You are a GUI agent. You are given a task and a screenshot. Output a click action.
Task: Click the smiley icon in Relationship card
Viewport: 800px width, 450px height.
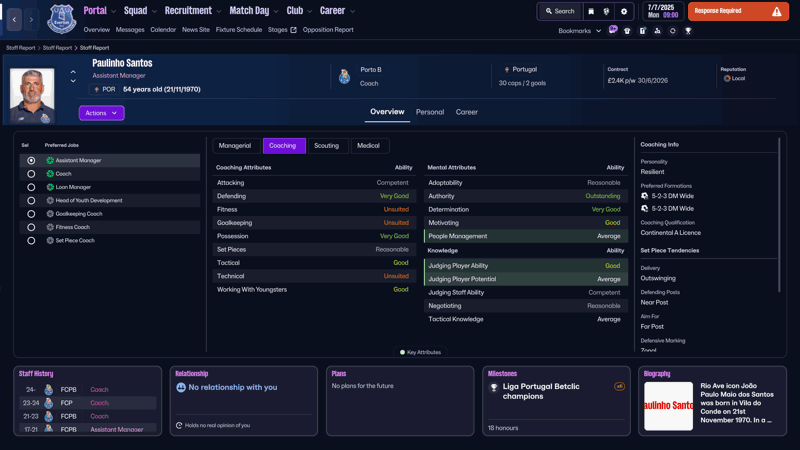click(181, 388)
